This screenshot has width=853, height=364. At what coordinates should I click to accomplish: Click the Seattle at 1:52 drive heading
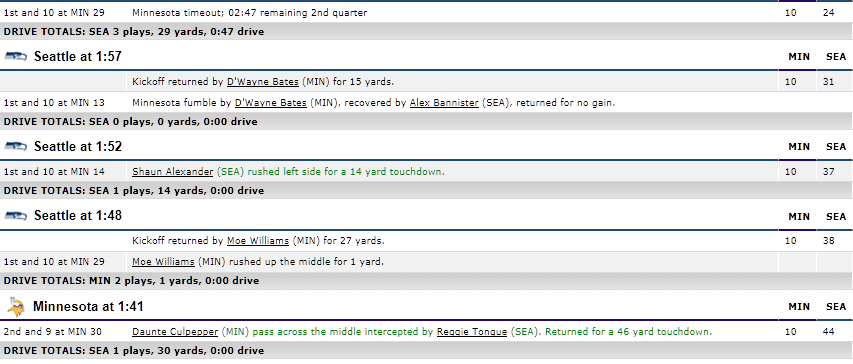[78, 146]
